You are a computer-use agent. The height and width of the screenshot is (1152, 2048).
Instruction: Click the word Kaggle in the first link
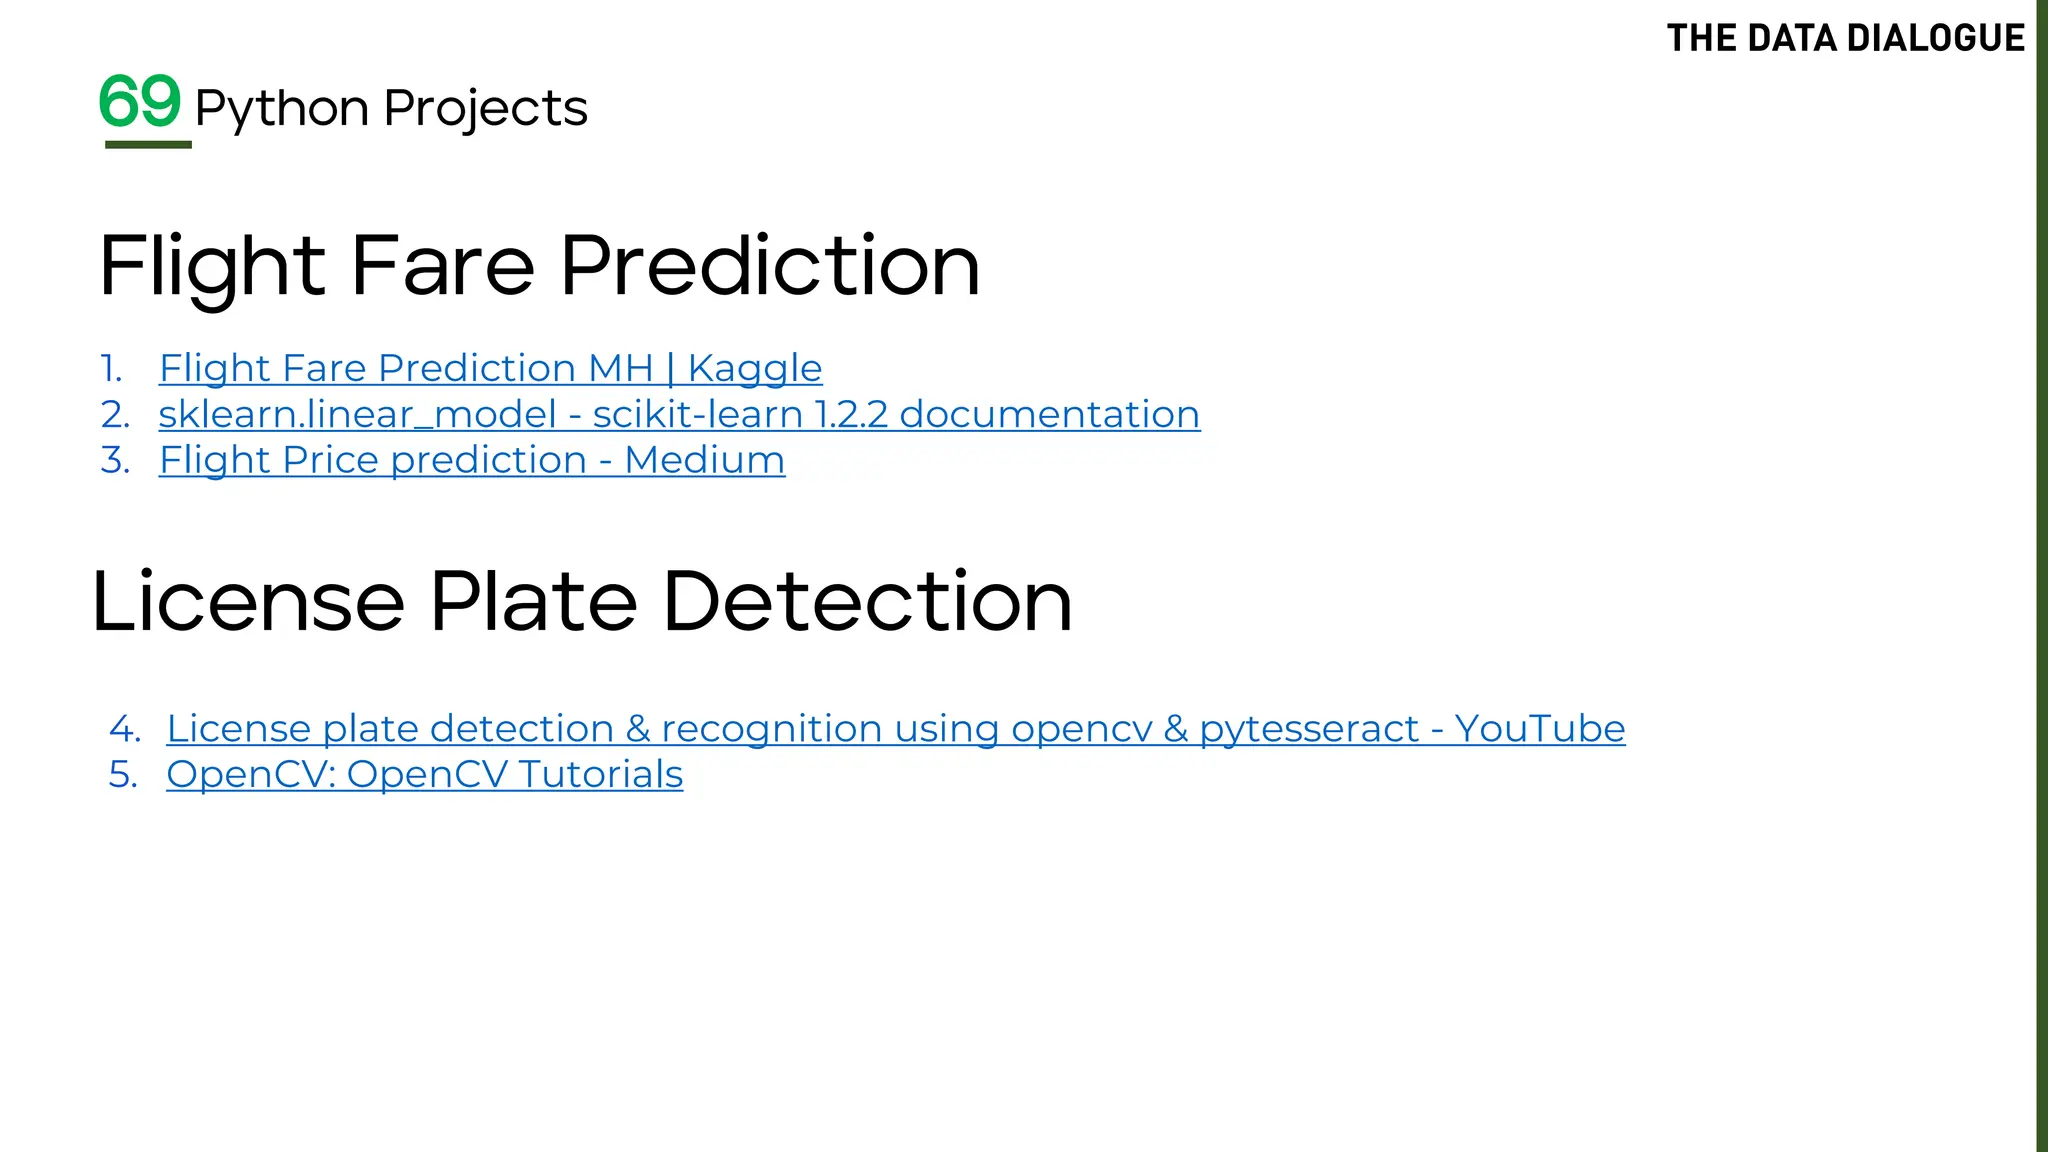(x=755, y=368)
